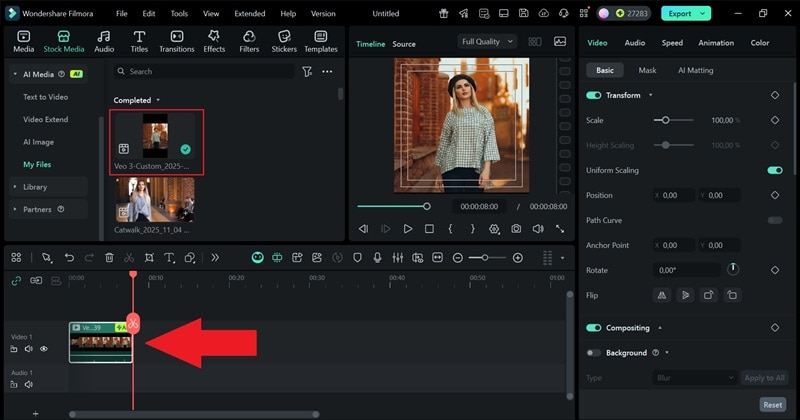Open the Effects panel
The width and height of the screenshot is (800, 420).
(x=214, y=41)
